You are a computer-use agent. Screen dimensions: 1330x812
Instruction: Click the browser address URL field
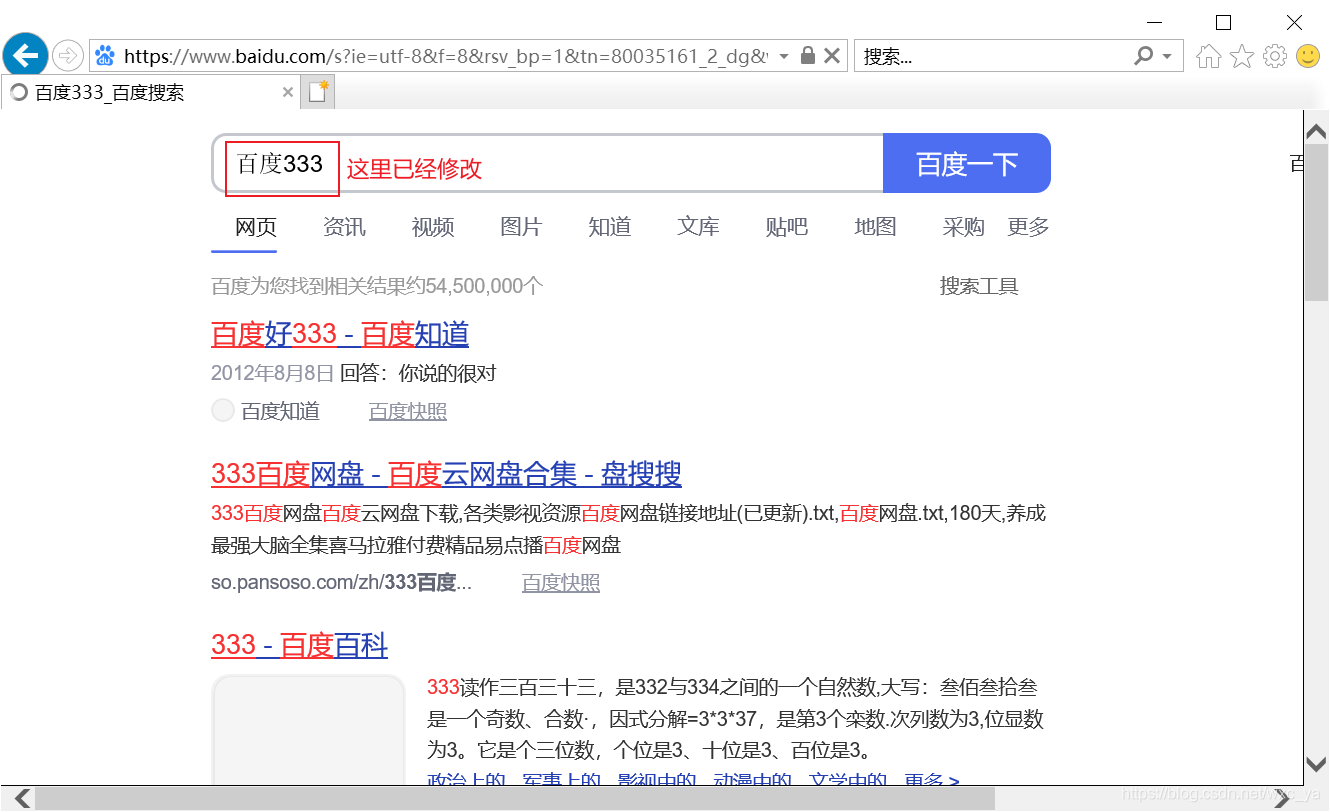click(445, 56)
